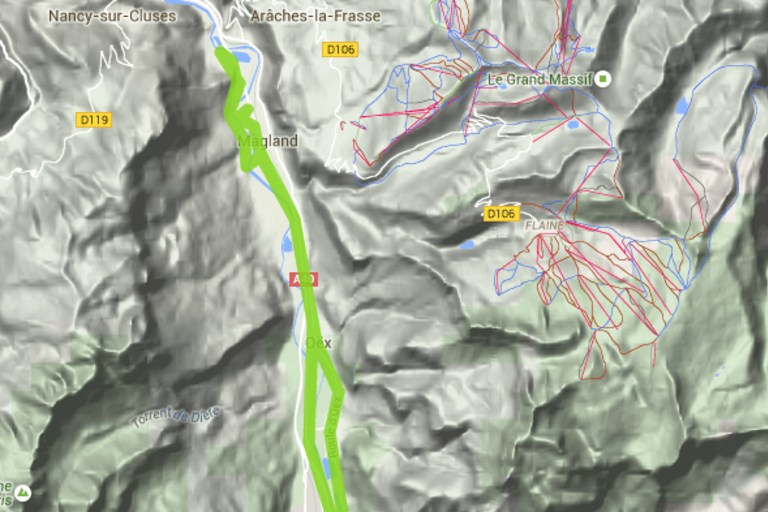Click the Torrent de Diète river label

[x=176, y=416]
